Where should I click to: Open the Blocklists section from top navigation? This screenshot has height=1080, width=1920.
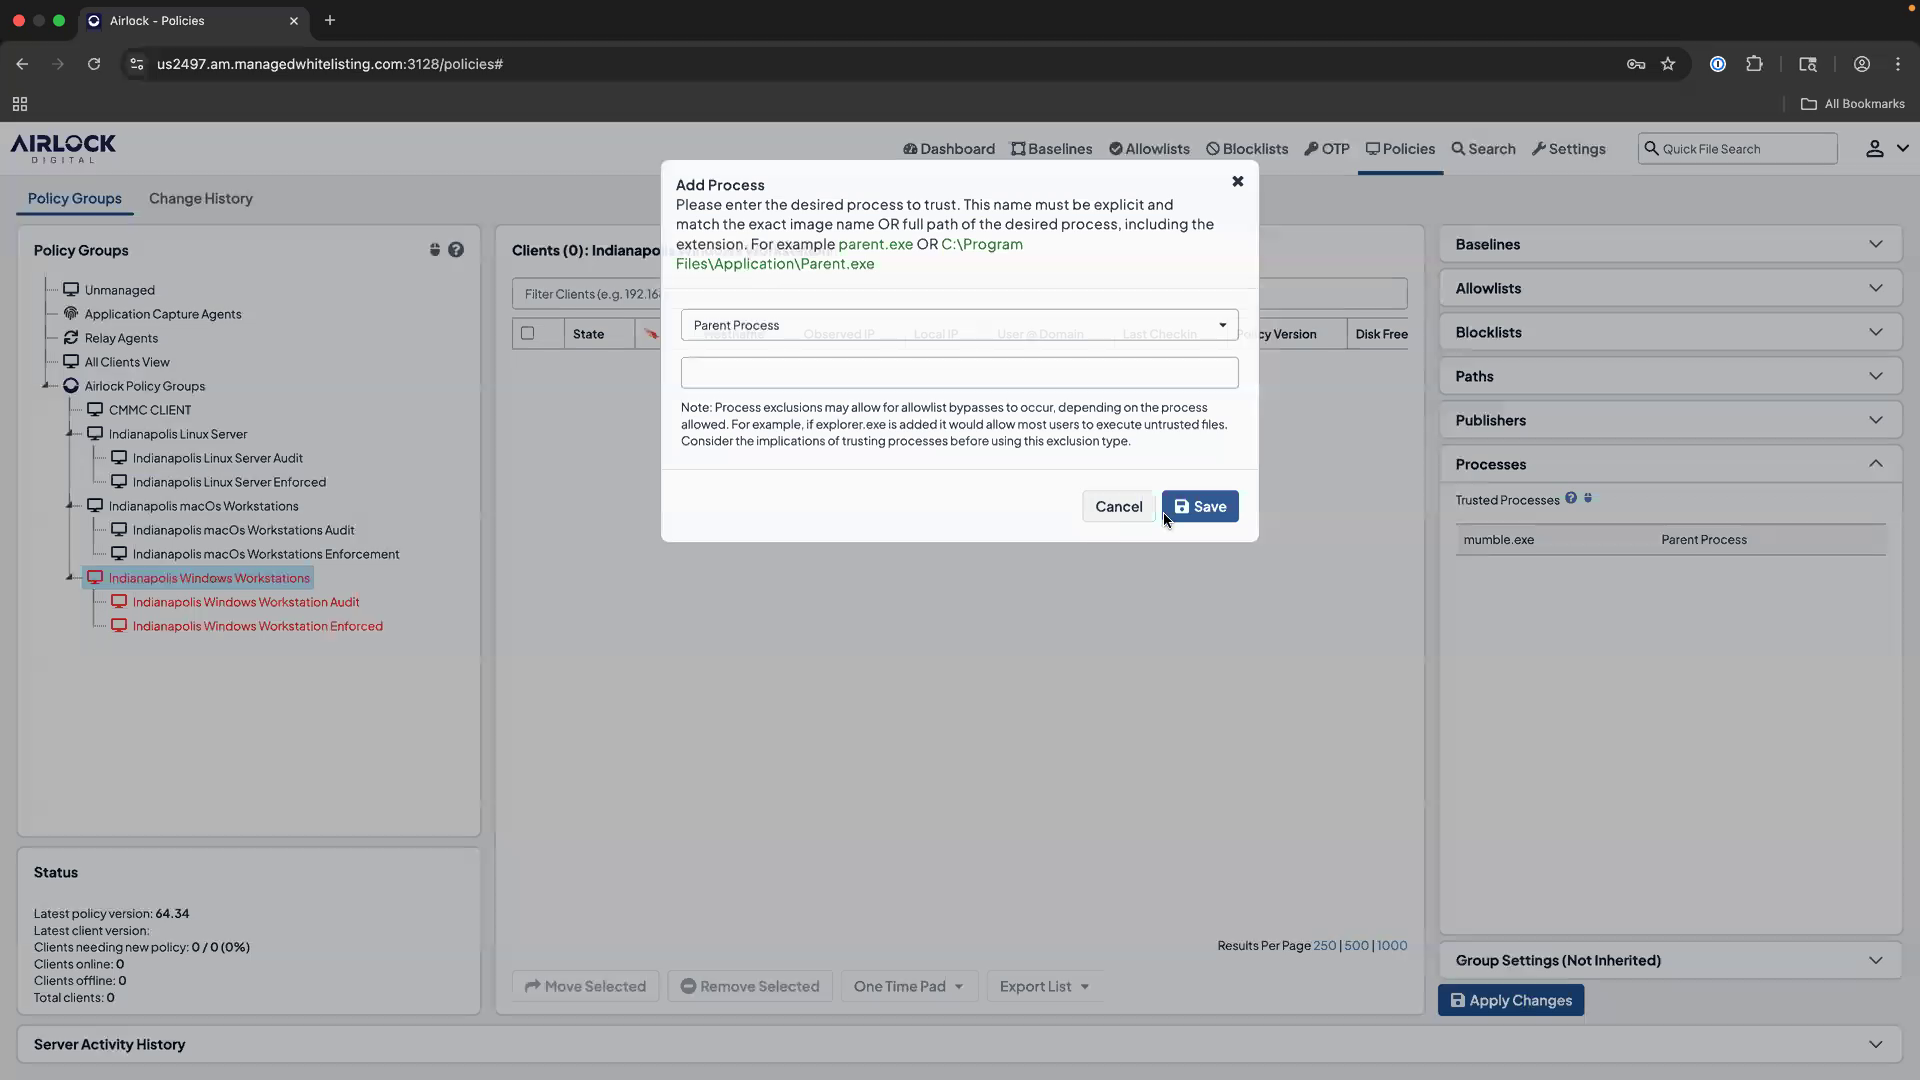click(1245, 148)
